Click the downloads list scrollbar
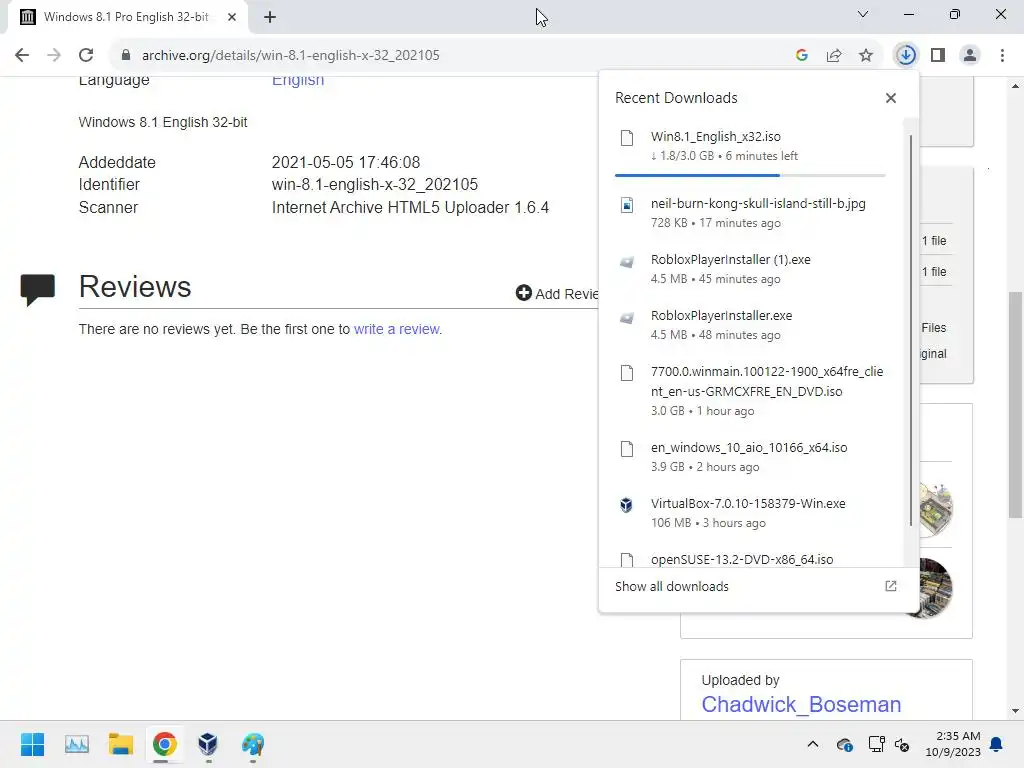This screenshot has width=1024, height=768. point(910,330)
